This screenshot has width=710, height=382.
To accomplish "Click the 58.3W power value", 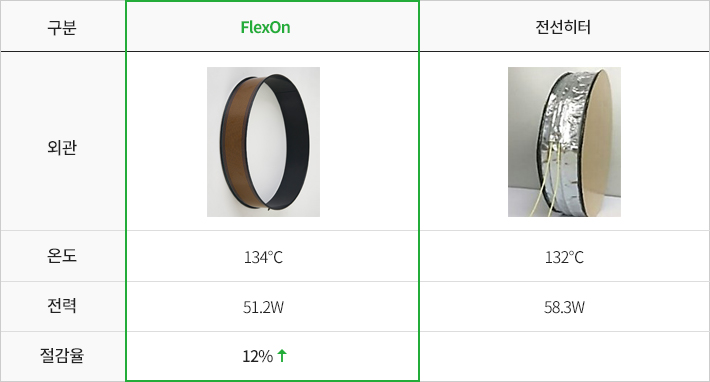I will 564,307.
